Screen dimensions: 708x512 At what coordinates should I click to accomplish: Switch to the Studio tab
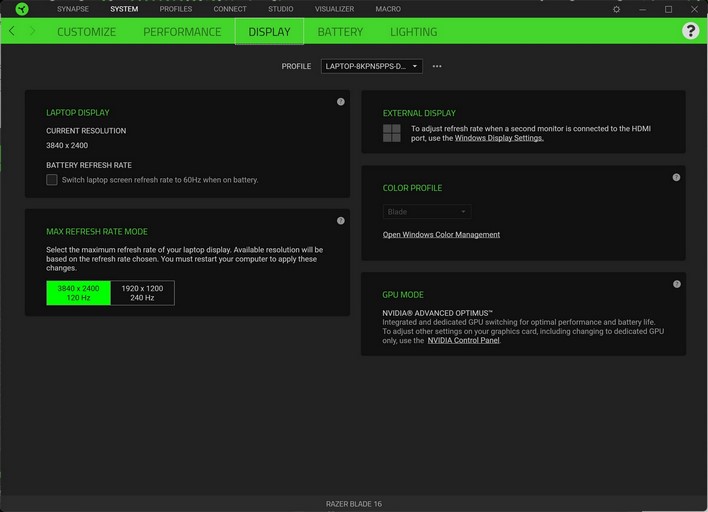click(x=280, y=9)
